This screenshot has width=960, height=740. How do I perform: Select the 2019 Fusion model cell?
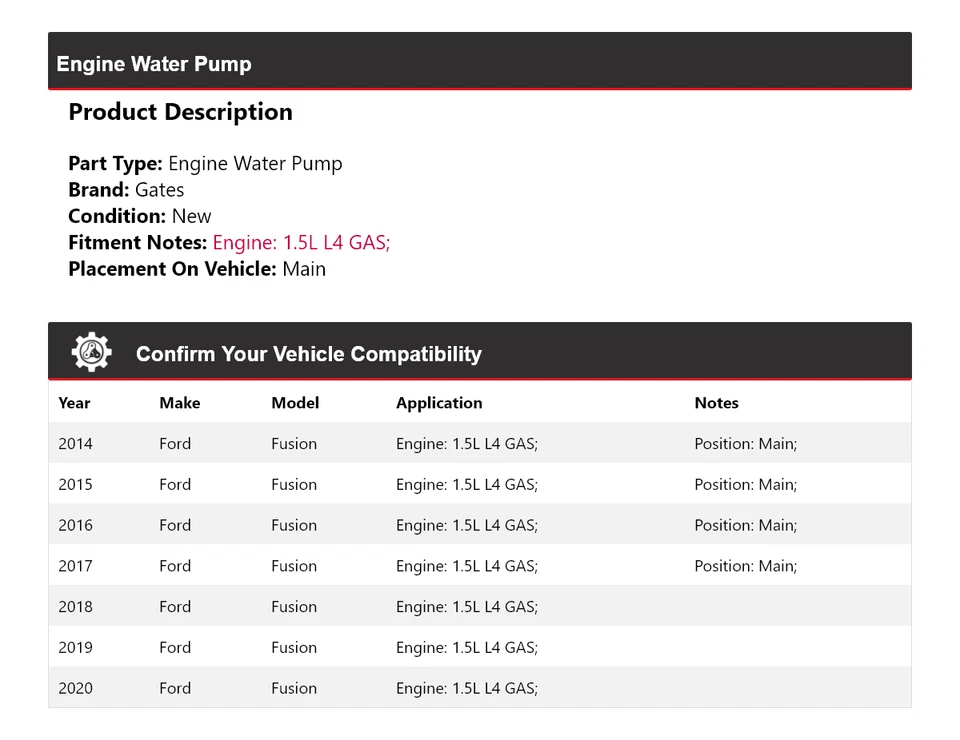(294, 648)
